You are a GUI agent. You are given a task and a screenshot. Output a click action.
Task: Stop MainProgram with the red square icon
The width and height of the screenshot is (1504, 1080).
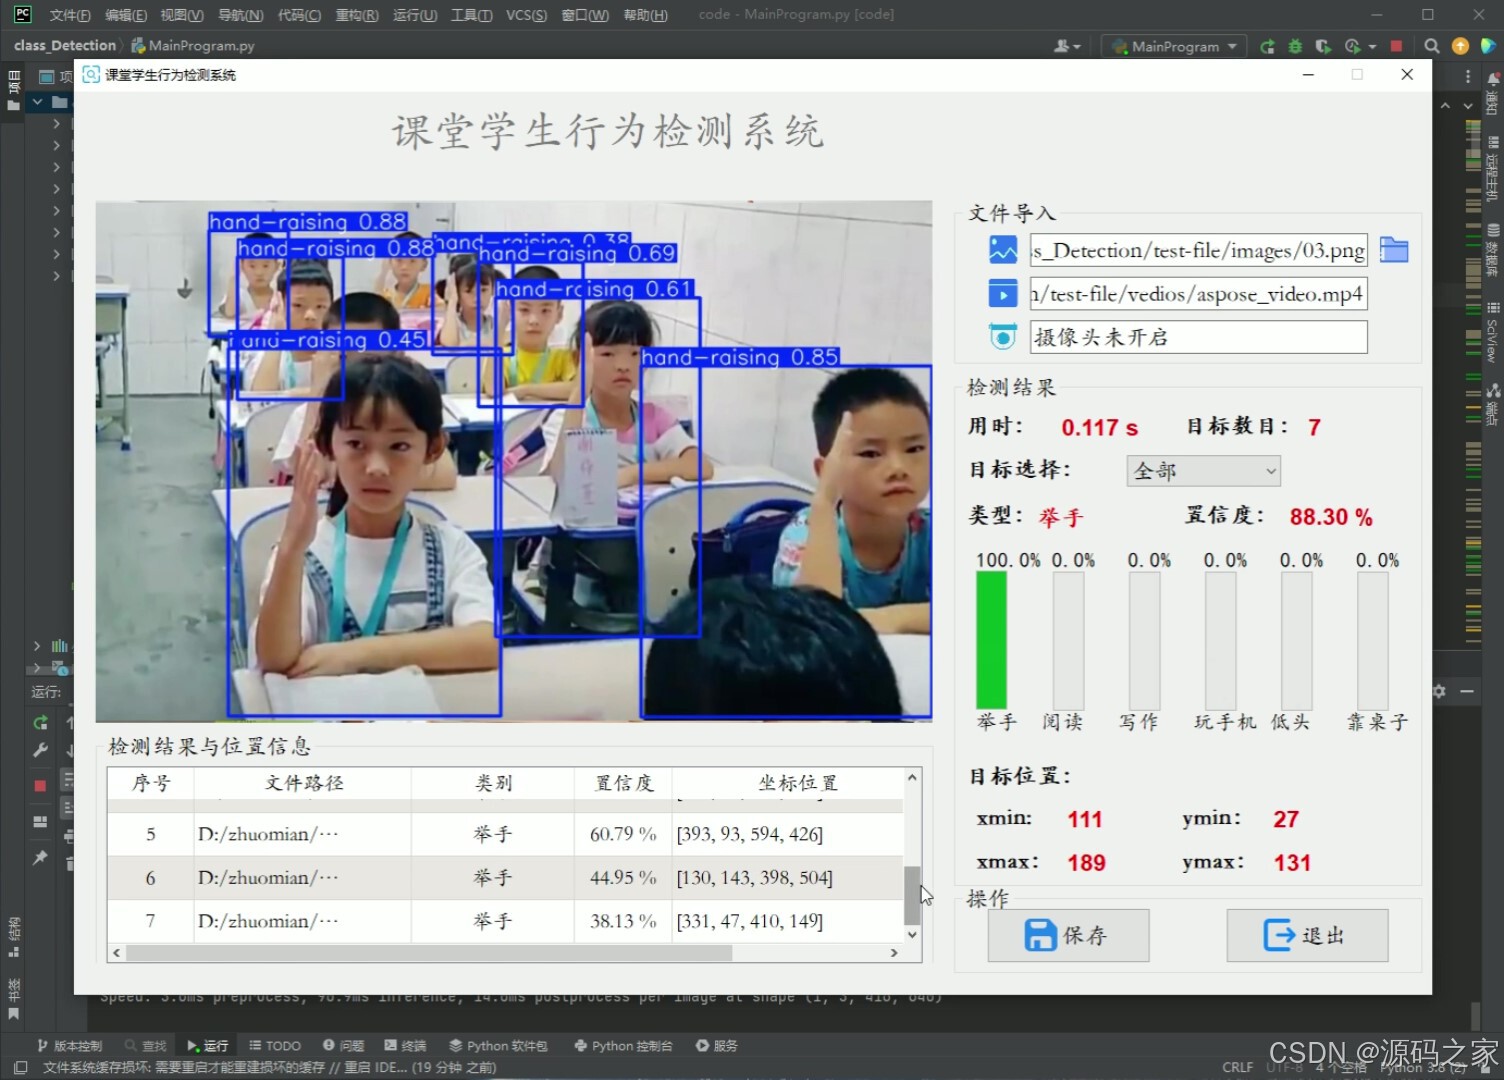1396,46
